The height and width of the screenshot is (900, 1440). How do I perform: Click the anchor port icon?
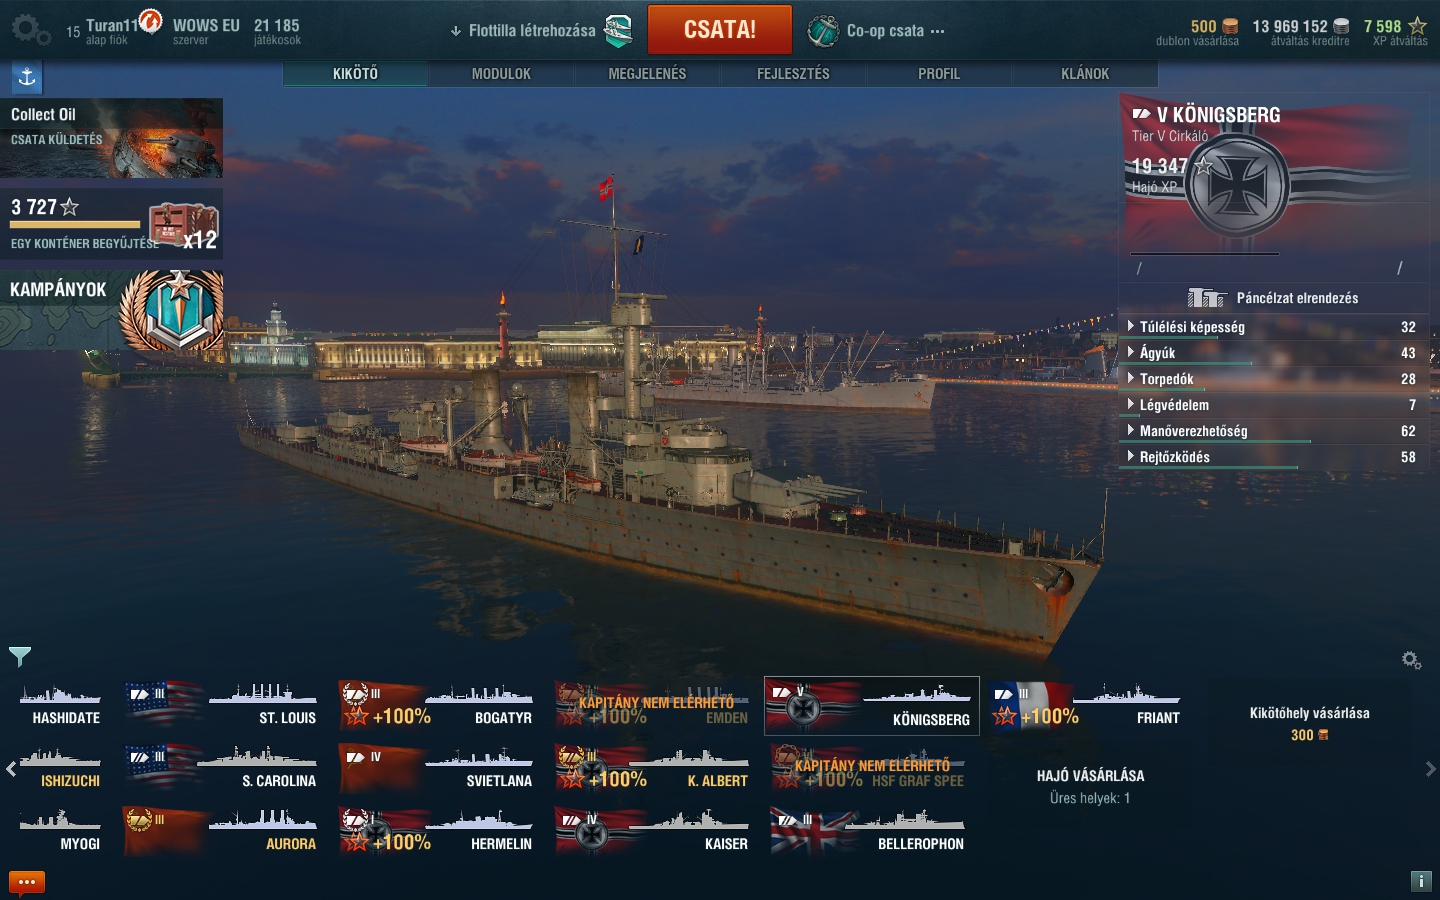point(27,77)
